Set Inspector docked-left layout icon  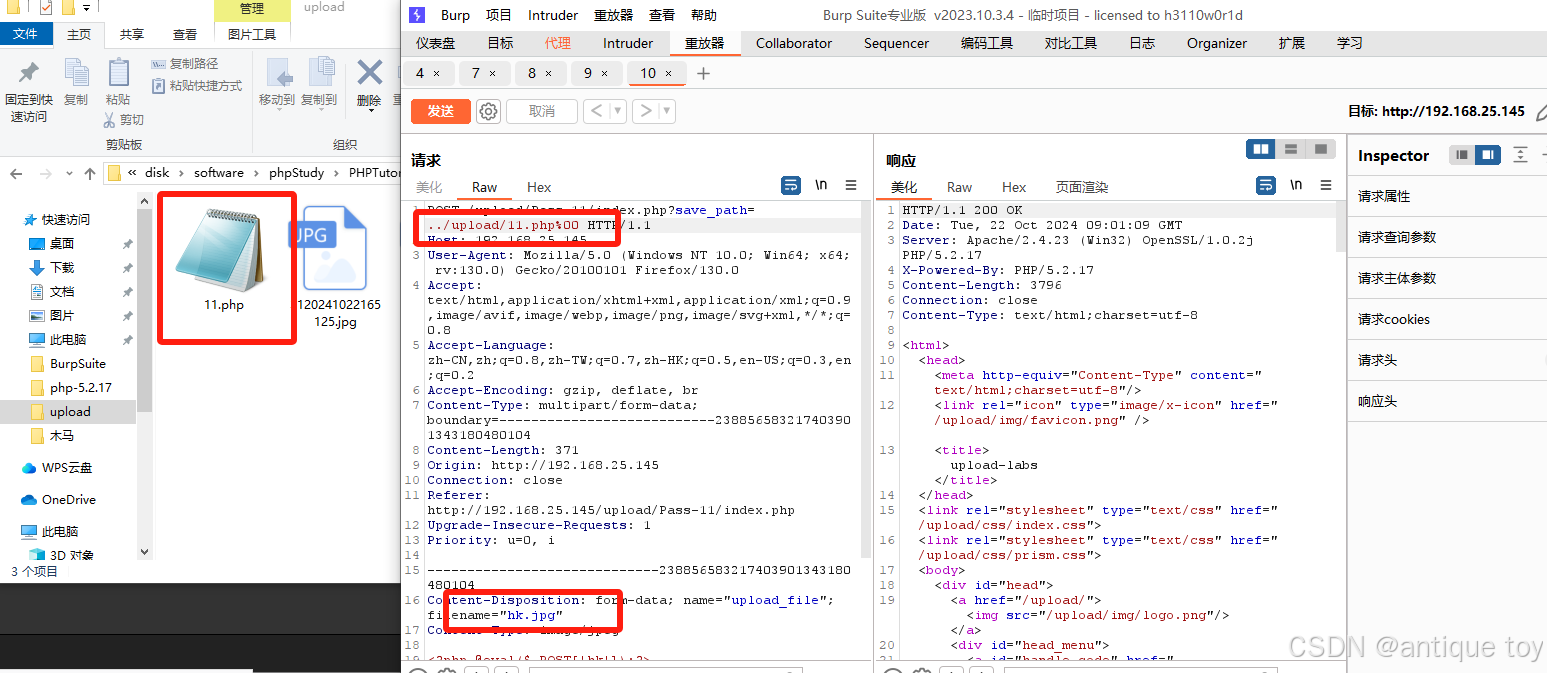1462,155
